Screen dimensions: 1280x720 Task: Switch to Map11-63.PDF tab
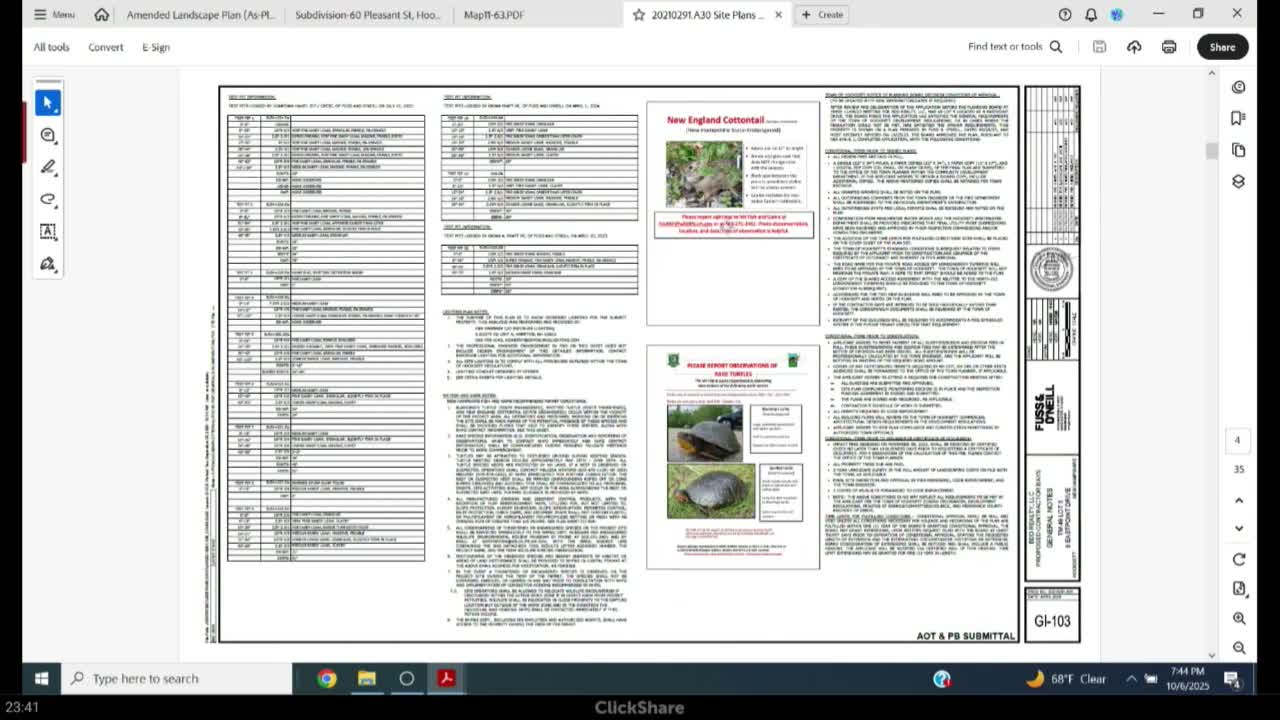pos(494,15)
